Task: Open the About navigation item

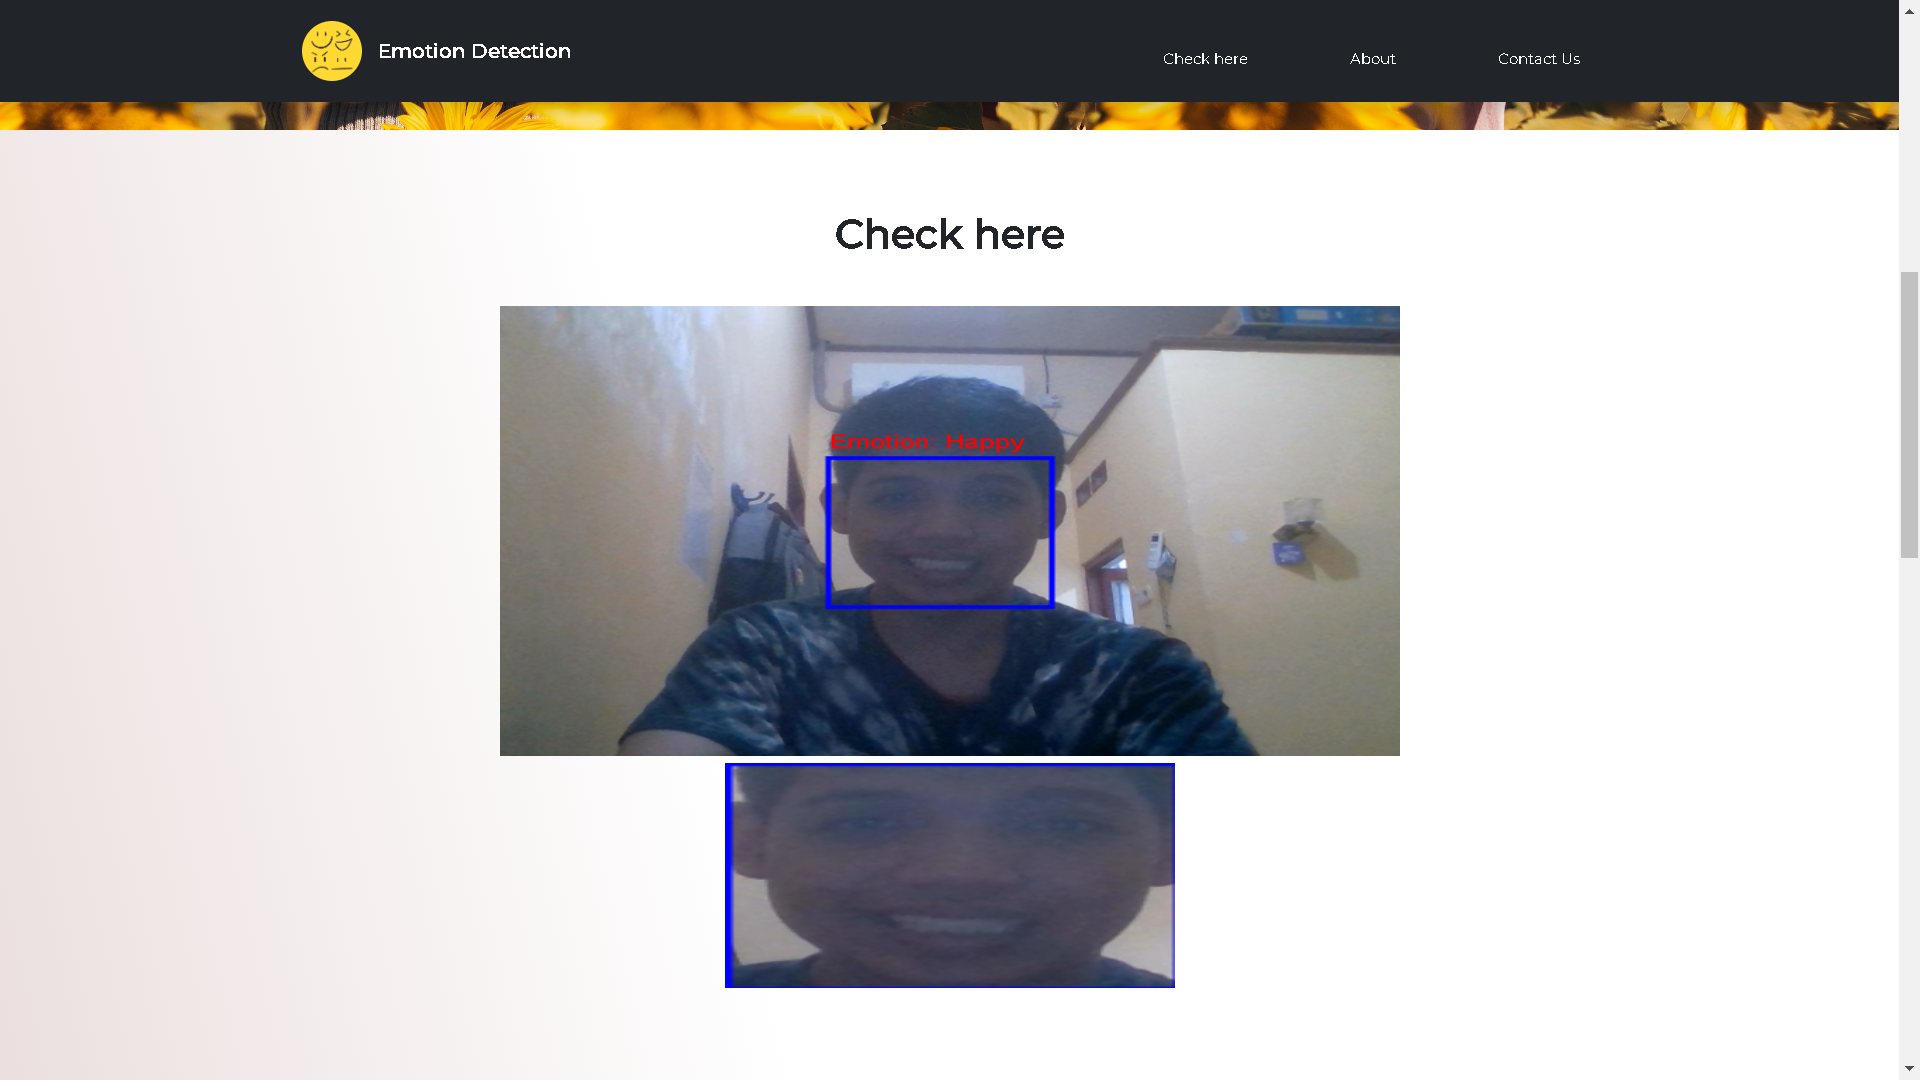Action: (1372, 58)
